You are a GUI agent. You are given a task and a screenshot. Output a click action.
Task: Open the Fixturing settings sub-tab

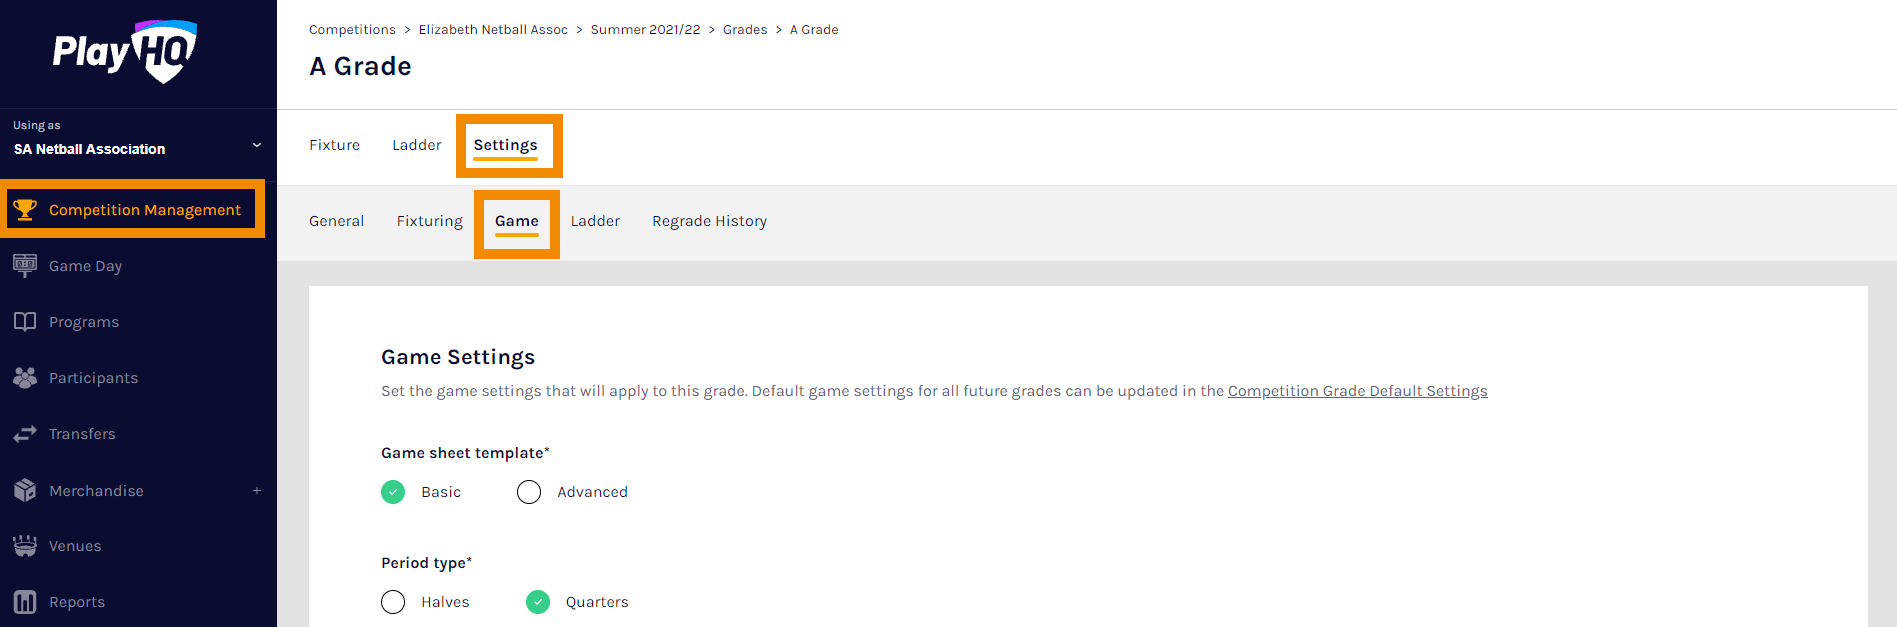pos(429,221)
